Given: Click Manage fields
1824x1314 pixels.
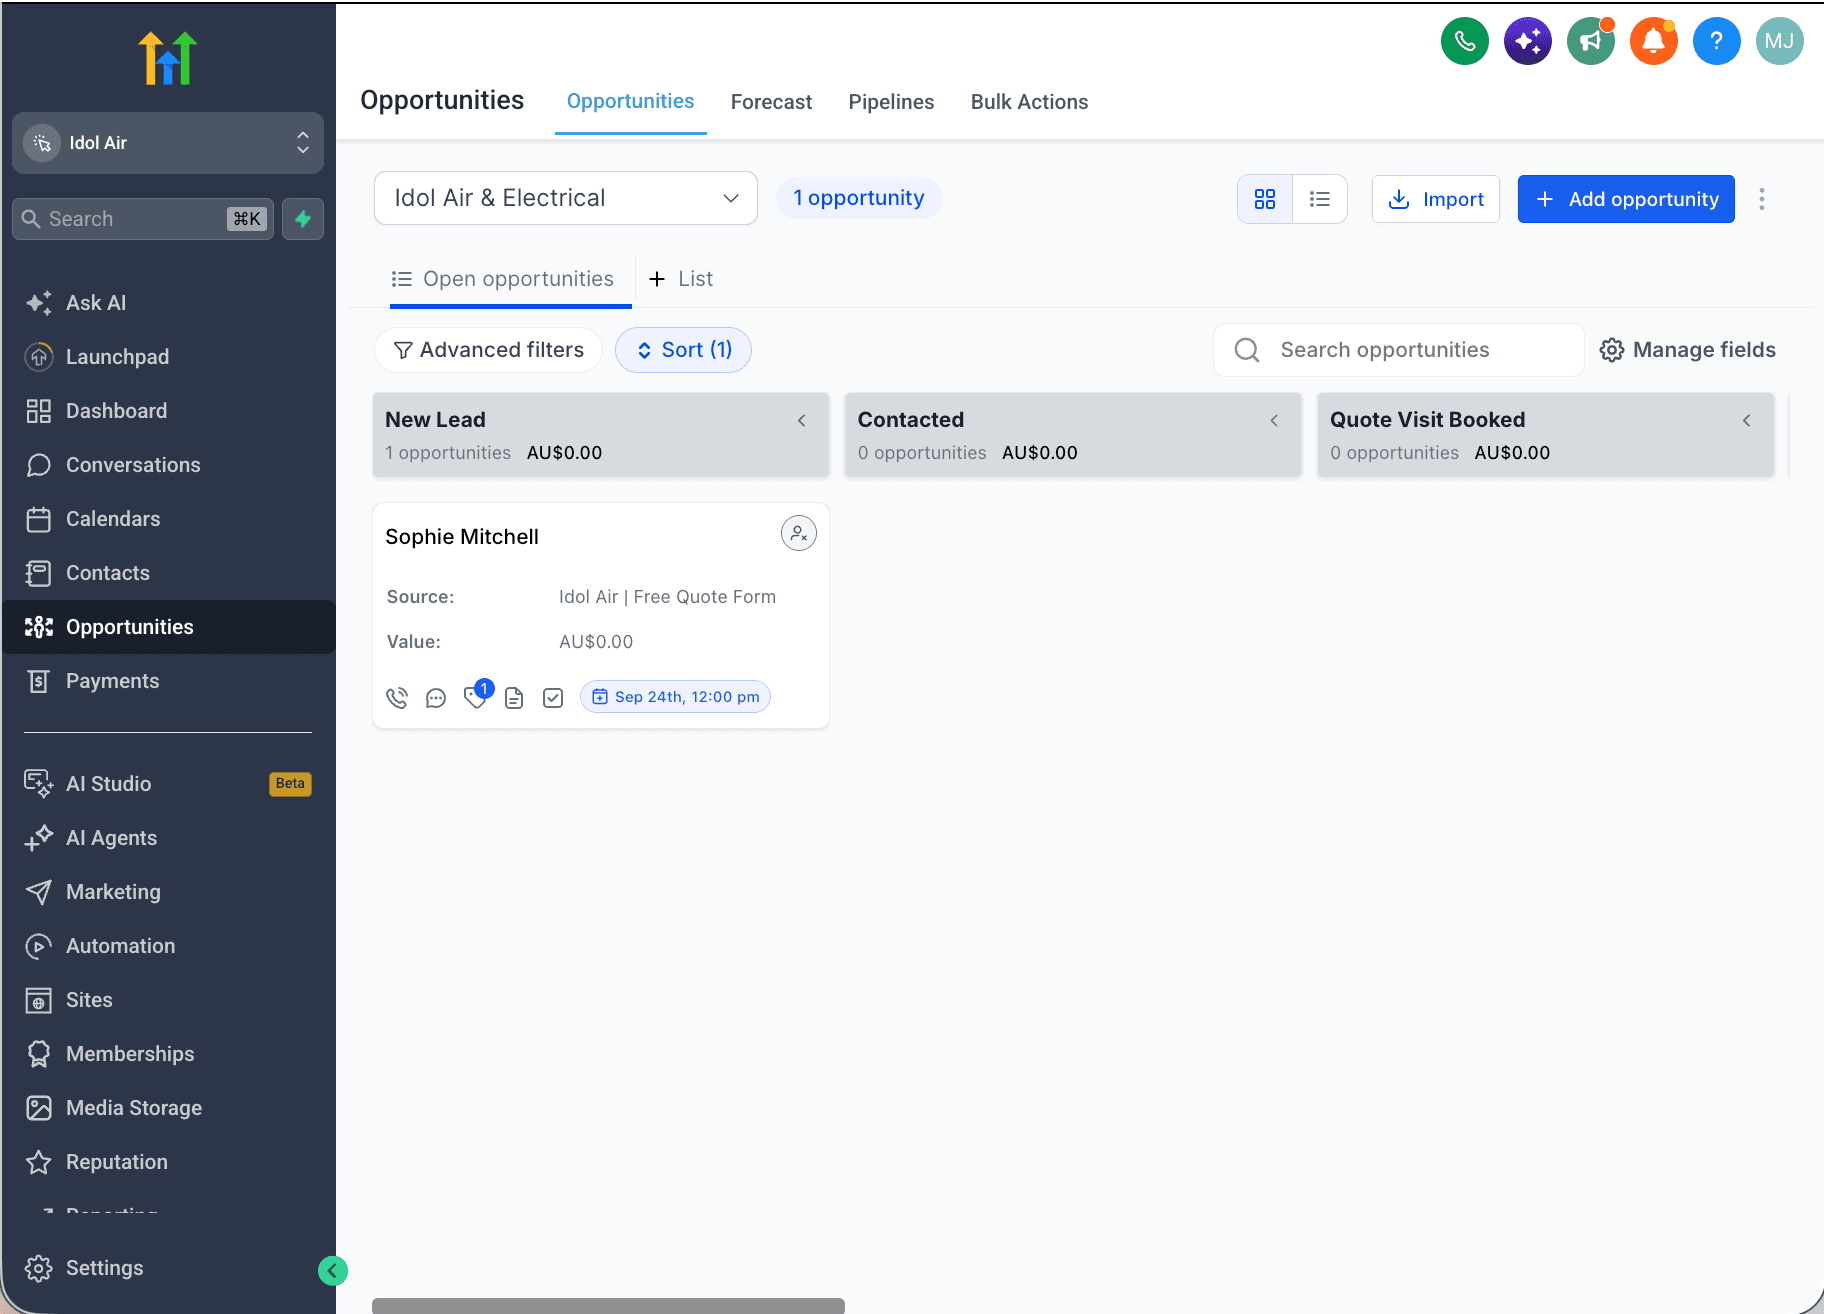Looking at the screenshot, I should 1688,350.
